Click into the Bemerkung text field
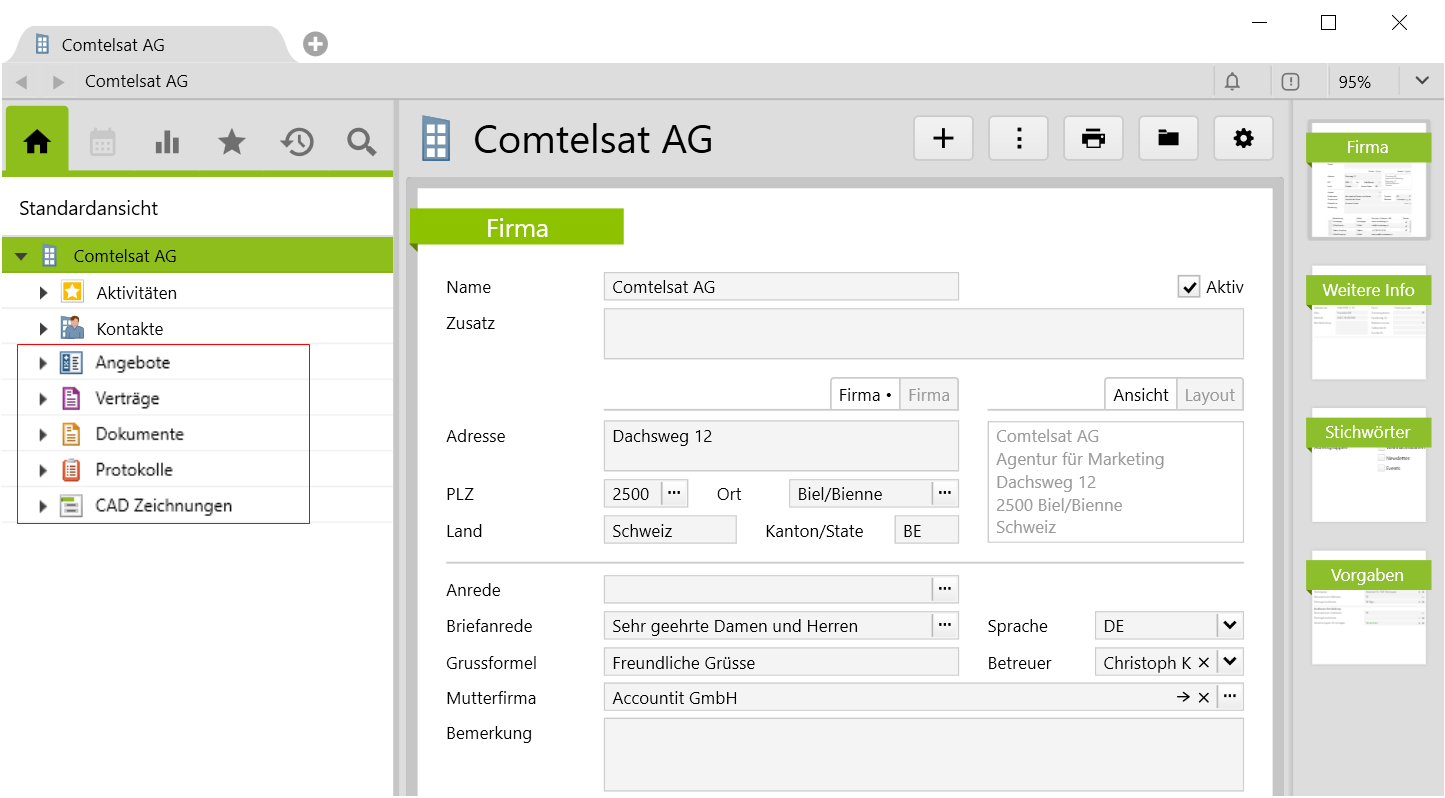The height and width of the screenshot is (798, 1445). click(x=922, y=754)
